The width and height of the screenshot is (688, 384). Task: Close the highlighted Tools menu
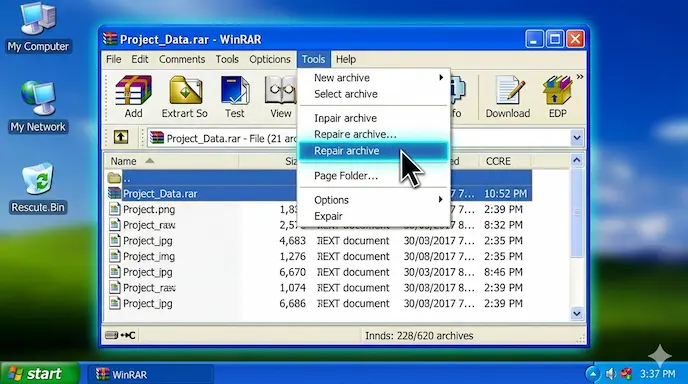click(313, 59)
